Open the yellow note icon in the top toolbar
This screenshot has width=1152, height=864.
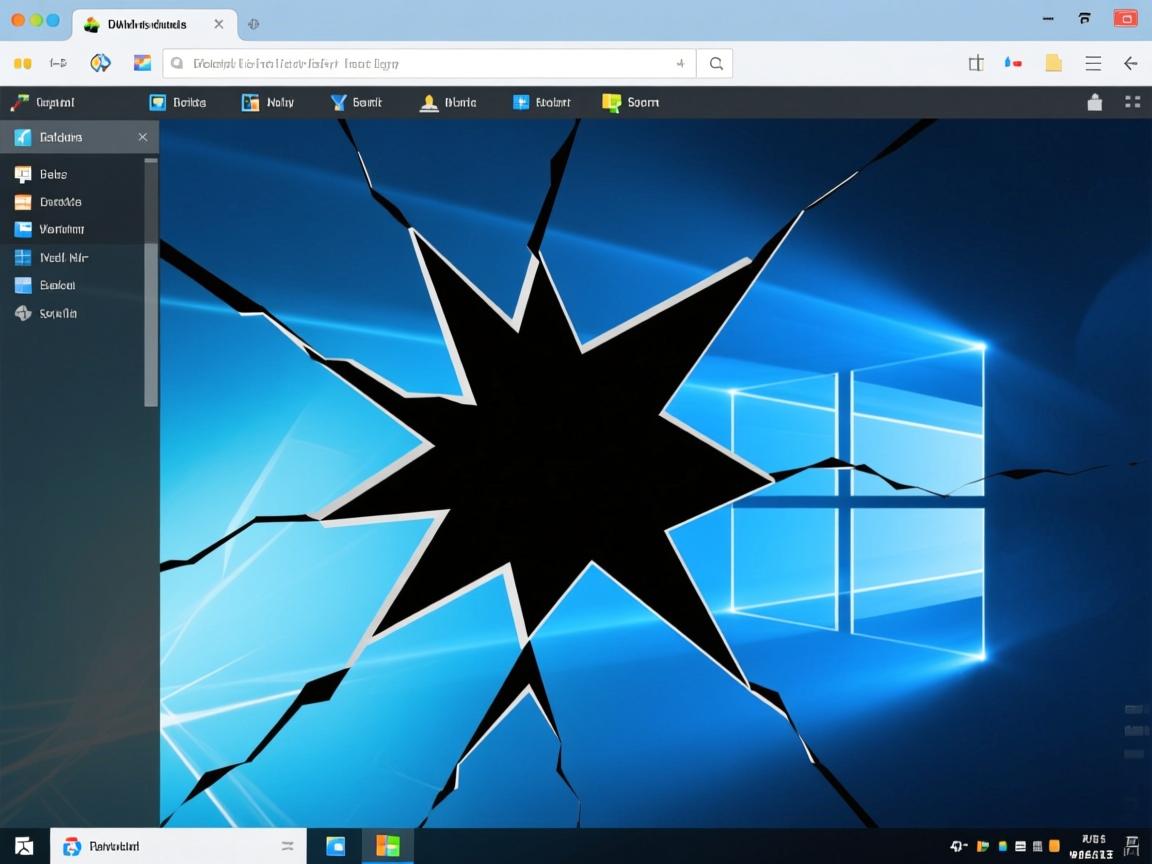coord(1053,63)
